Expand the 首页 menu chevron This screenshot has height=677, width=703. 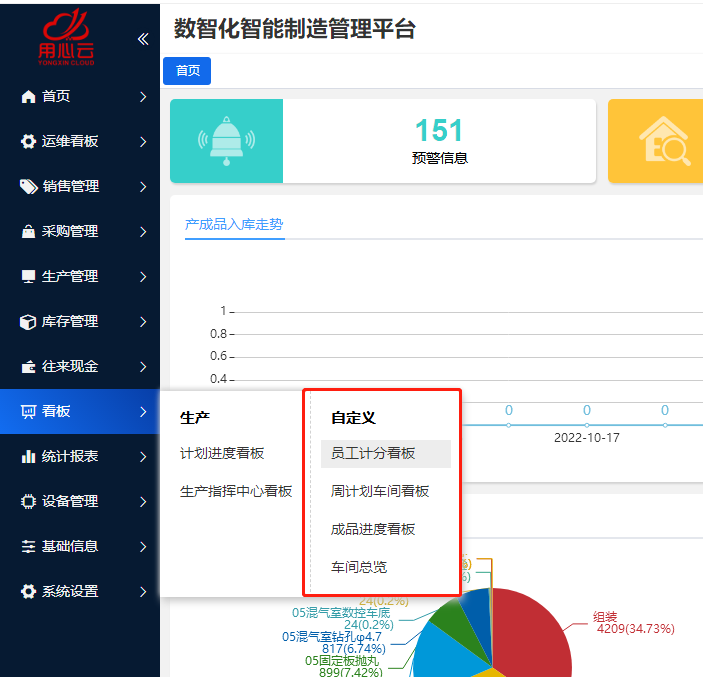(x=143, y=97)
